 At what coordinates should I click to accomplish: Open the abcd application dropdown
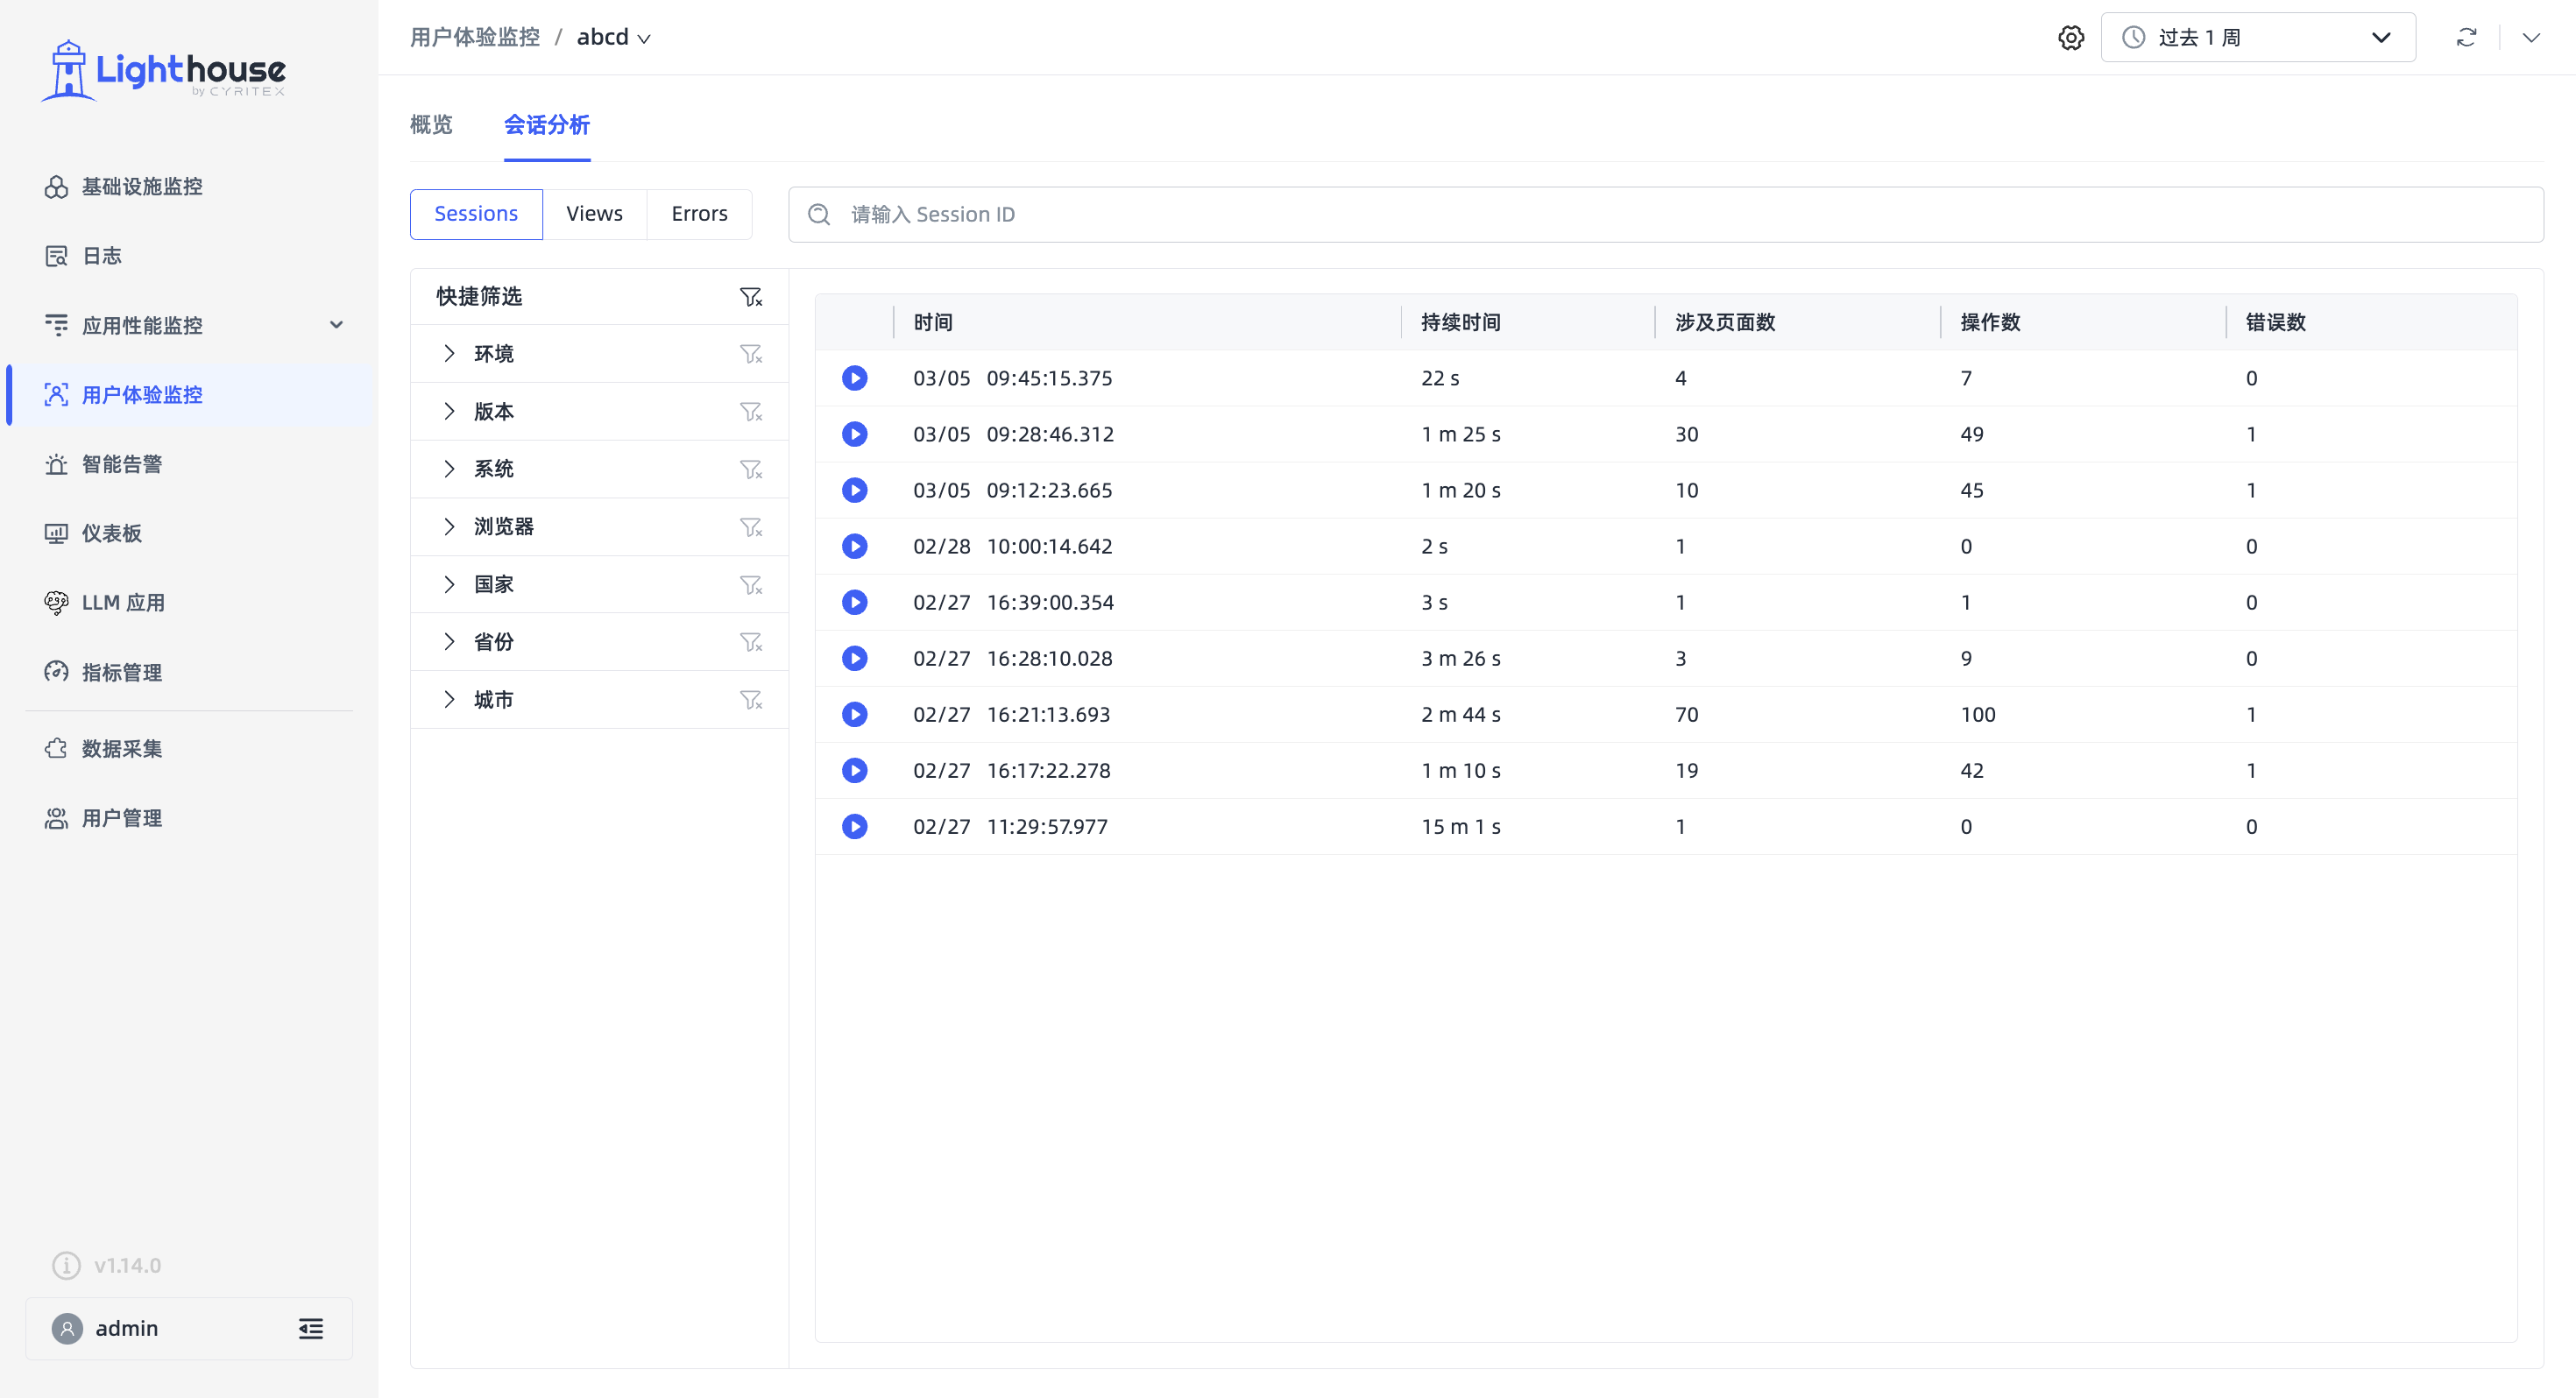tap(613, 38)
